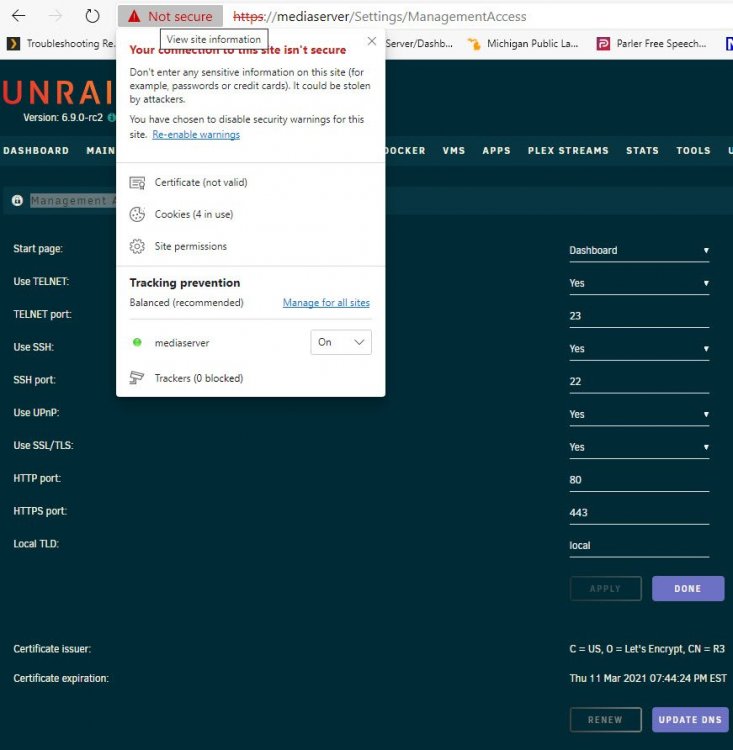Open the VMs menu tab
733x750 pixels.
point(454,151)
